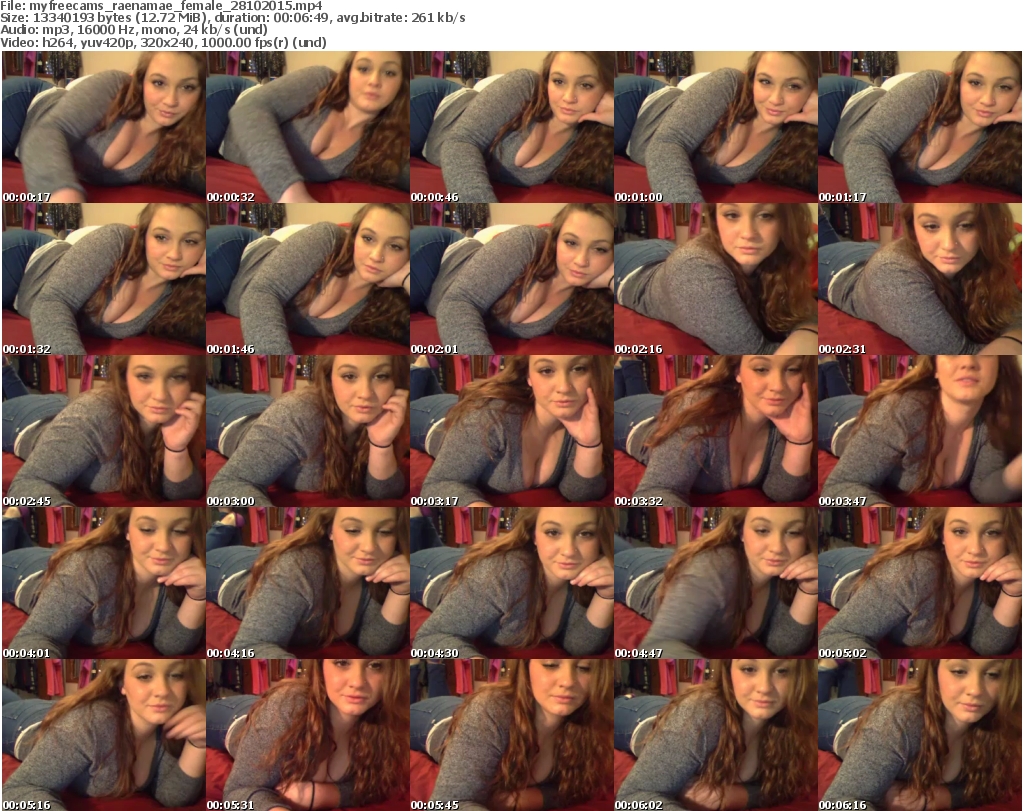Click the Audio line reading mp3, 16000 Hz
Image resolution: width=1024 pixels, height=811 pixels.
click(134, 30)
